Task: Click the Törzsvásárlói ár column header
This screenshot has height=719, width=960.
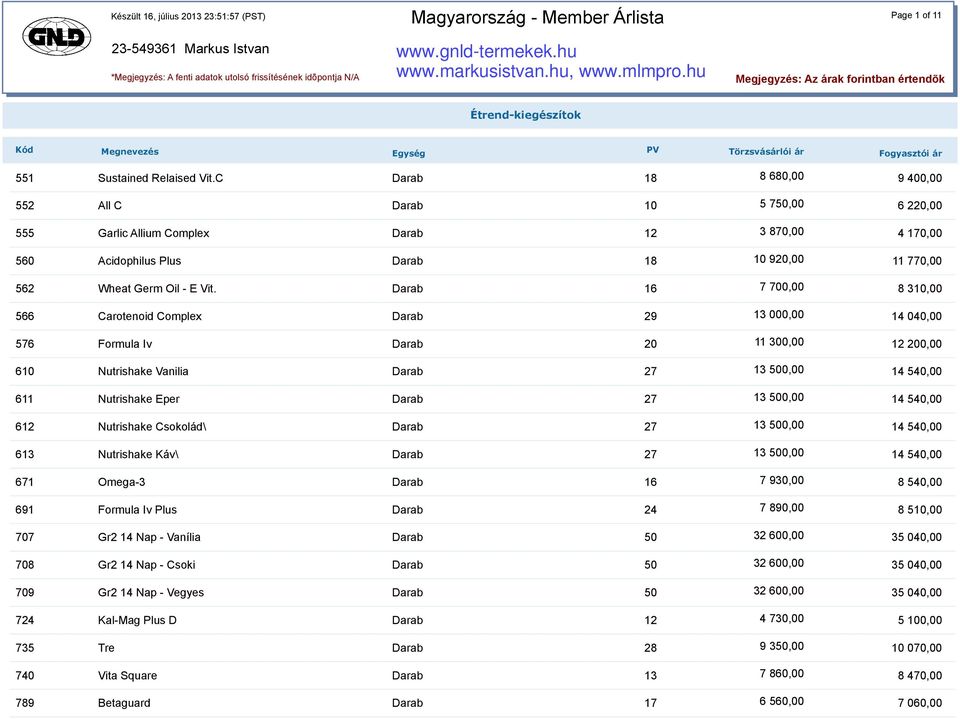Action: click(x=766, y=152)
